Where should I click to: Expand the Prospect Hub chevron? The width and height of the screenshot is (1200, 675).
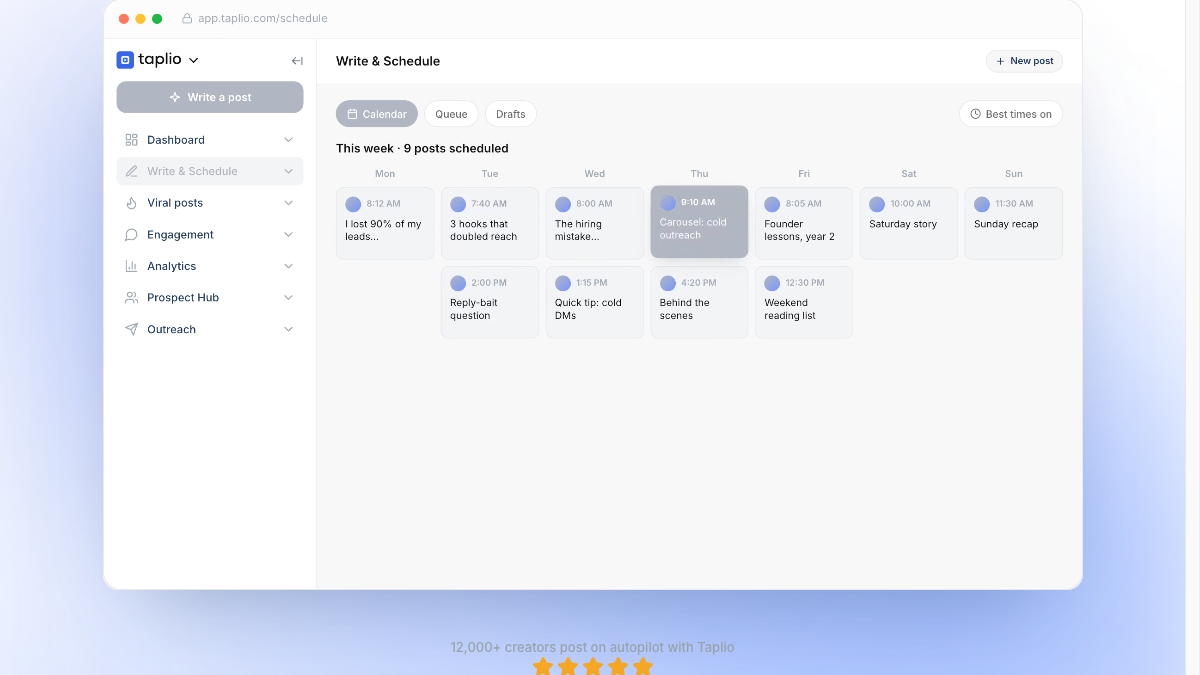pos(289,298)
